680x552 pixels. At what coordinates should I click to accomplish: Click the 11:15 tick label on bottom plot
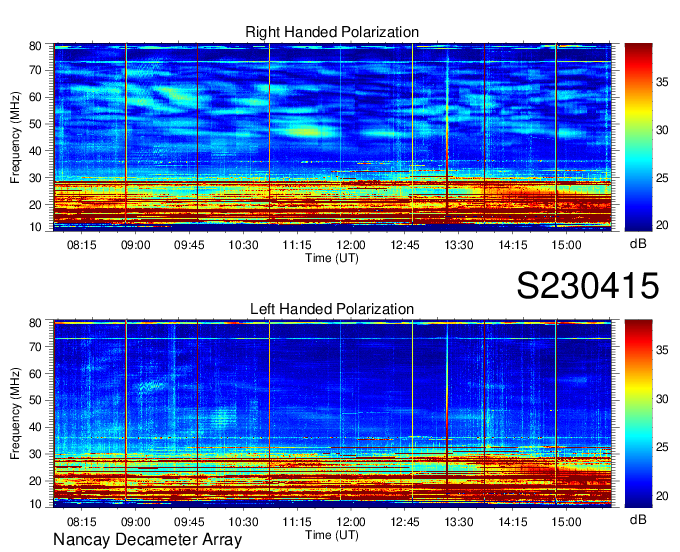[x=297, y=522]
